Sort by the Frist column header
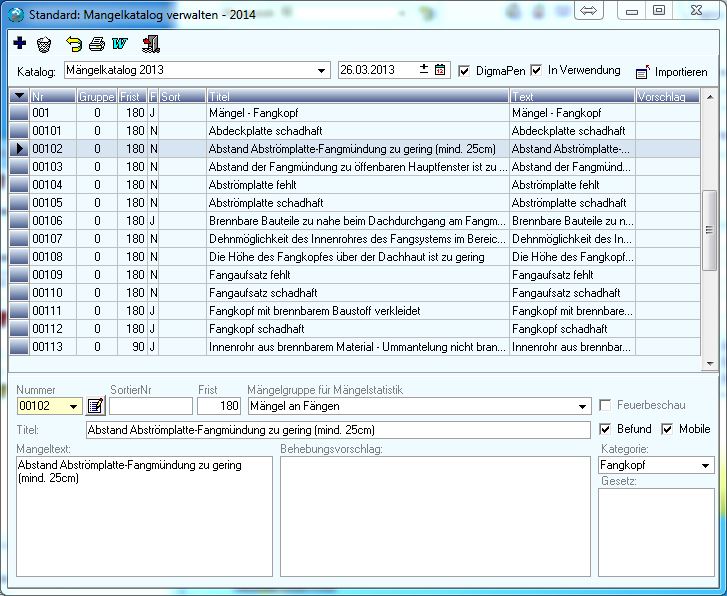This screenshot has width=727, height=596. click(130, 97)
